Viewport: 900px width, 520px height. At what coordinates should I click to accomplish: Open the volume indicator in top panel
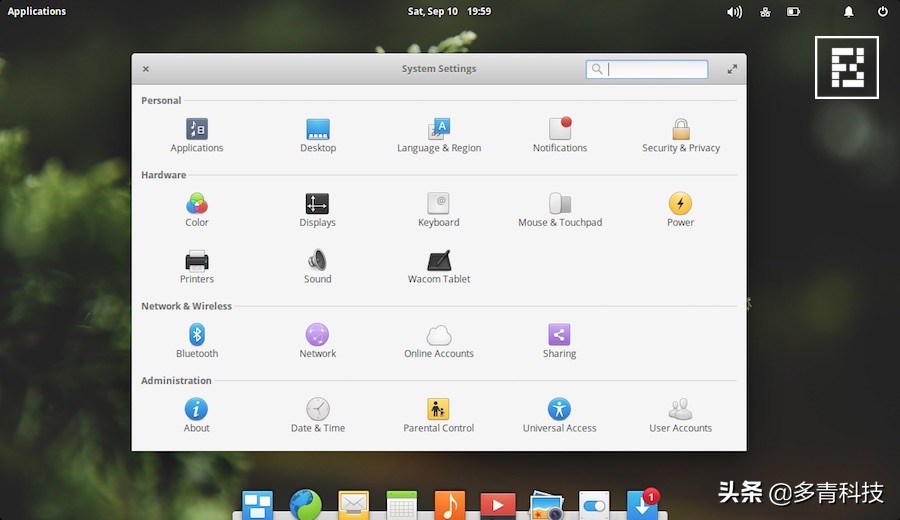[734, 12]
